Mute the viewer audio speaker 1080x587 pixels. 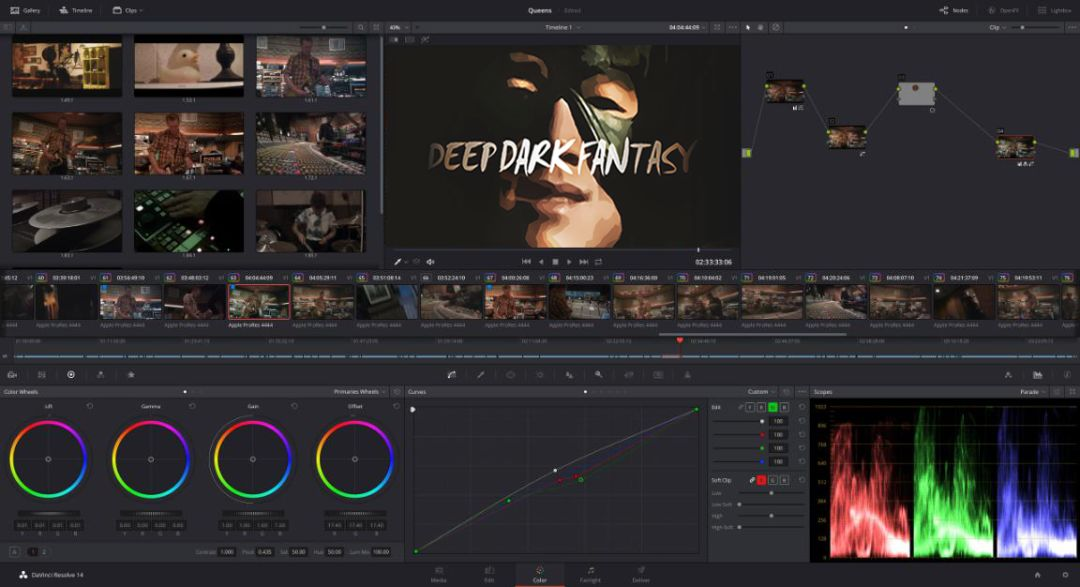(430, 262)
